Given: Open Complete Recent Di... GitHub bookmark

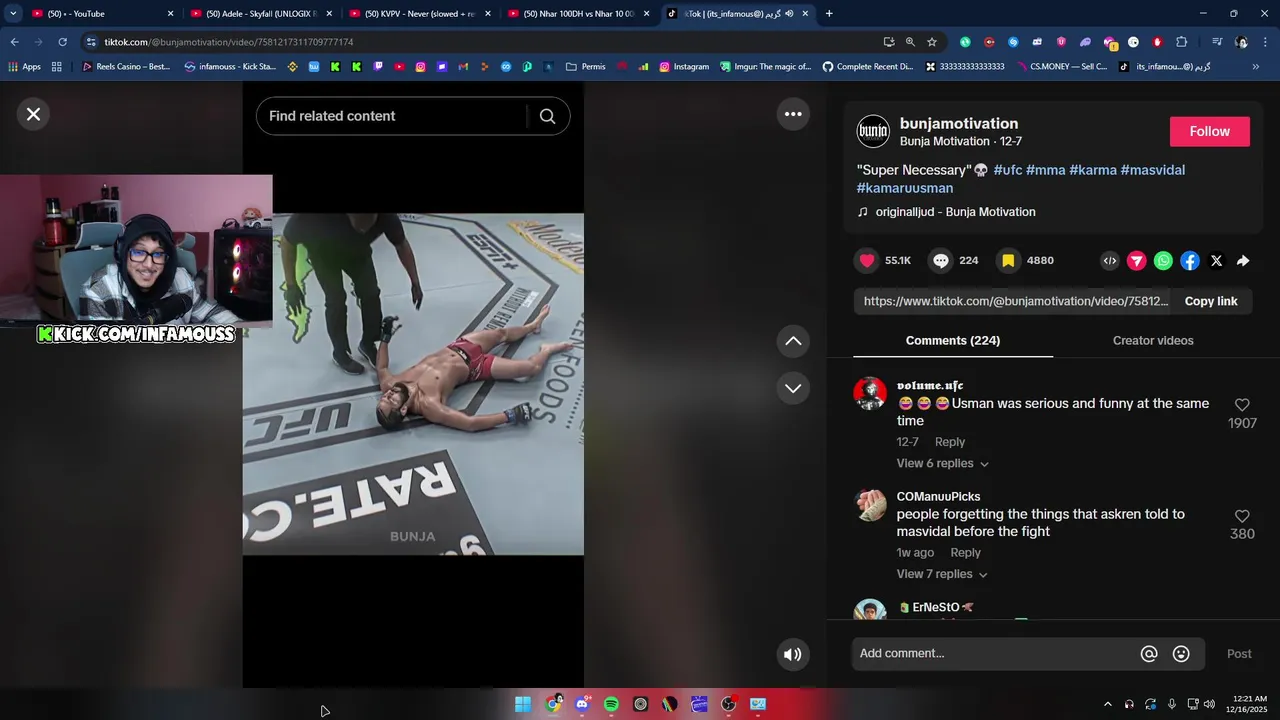Looking at the screenshot, I should (868, 67).
